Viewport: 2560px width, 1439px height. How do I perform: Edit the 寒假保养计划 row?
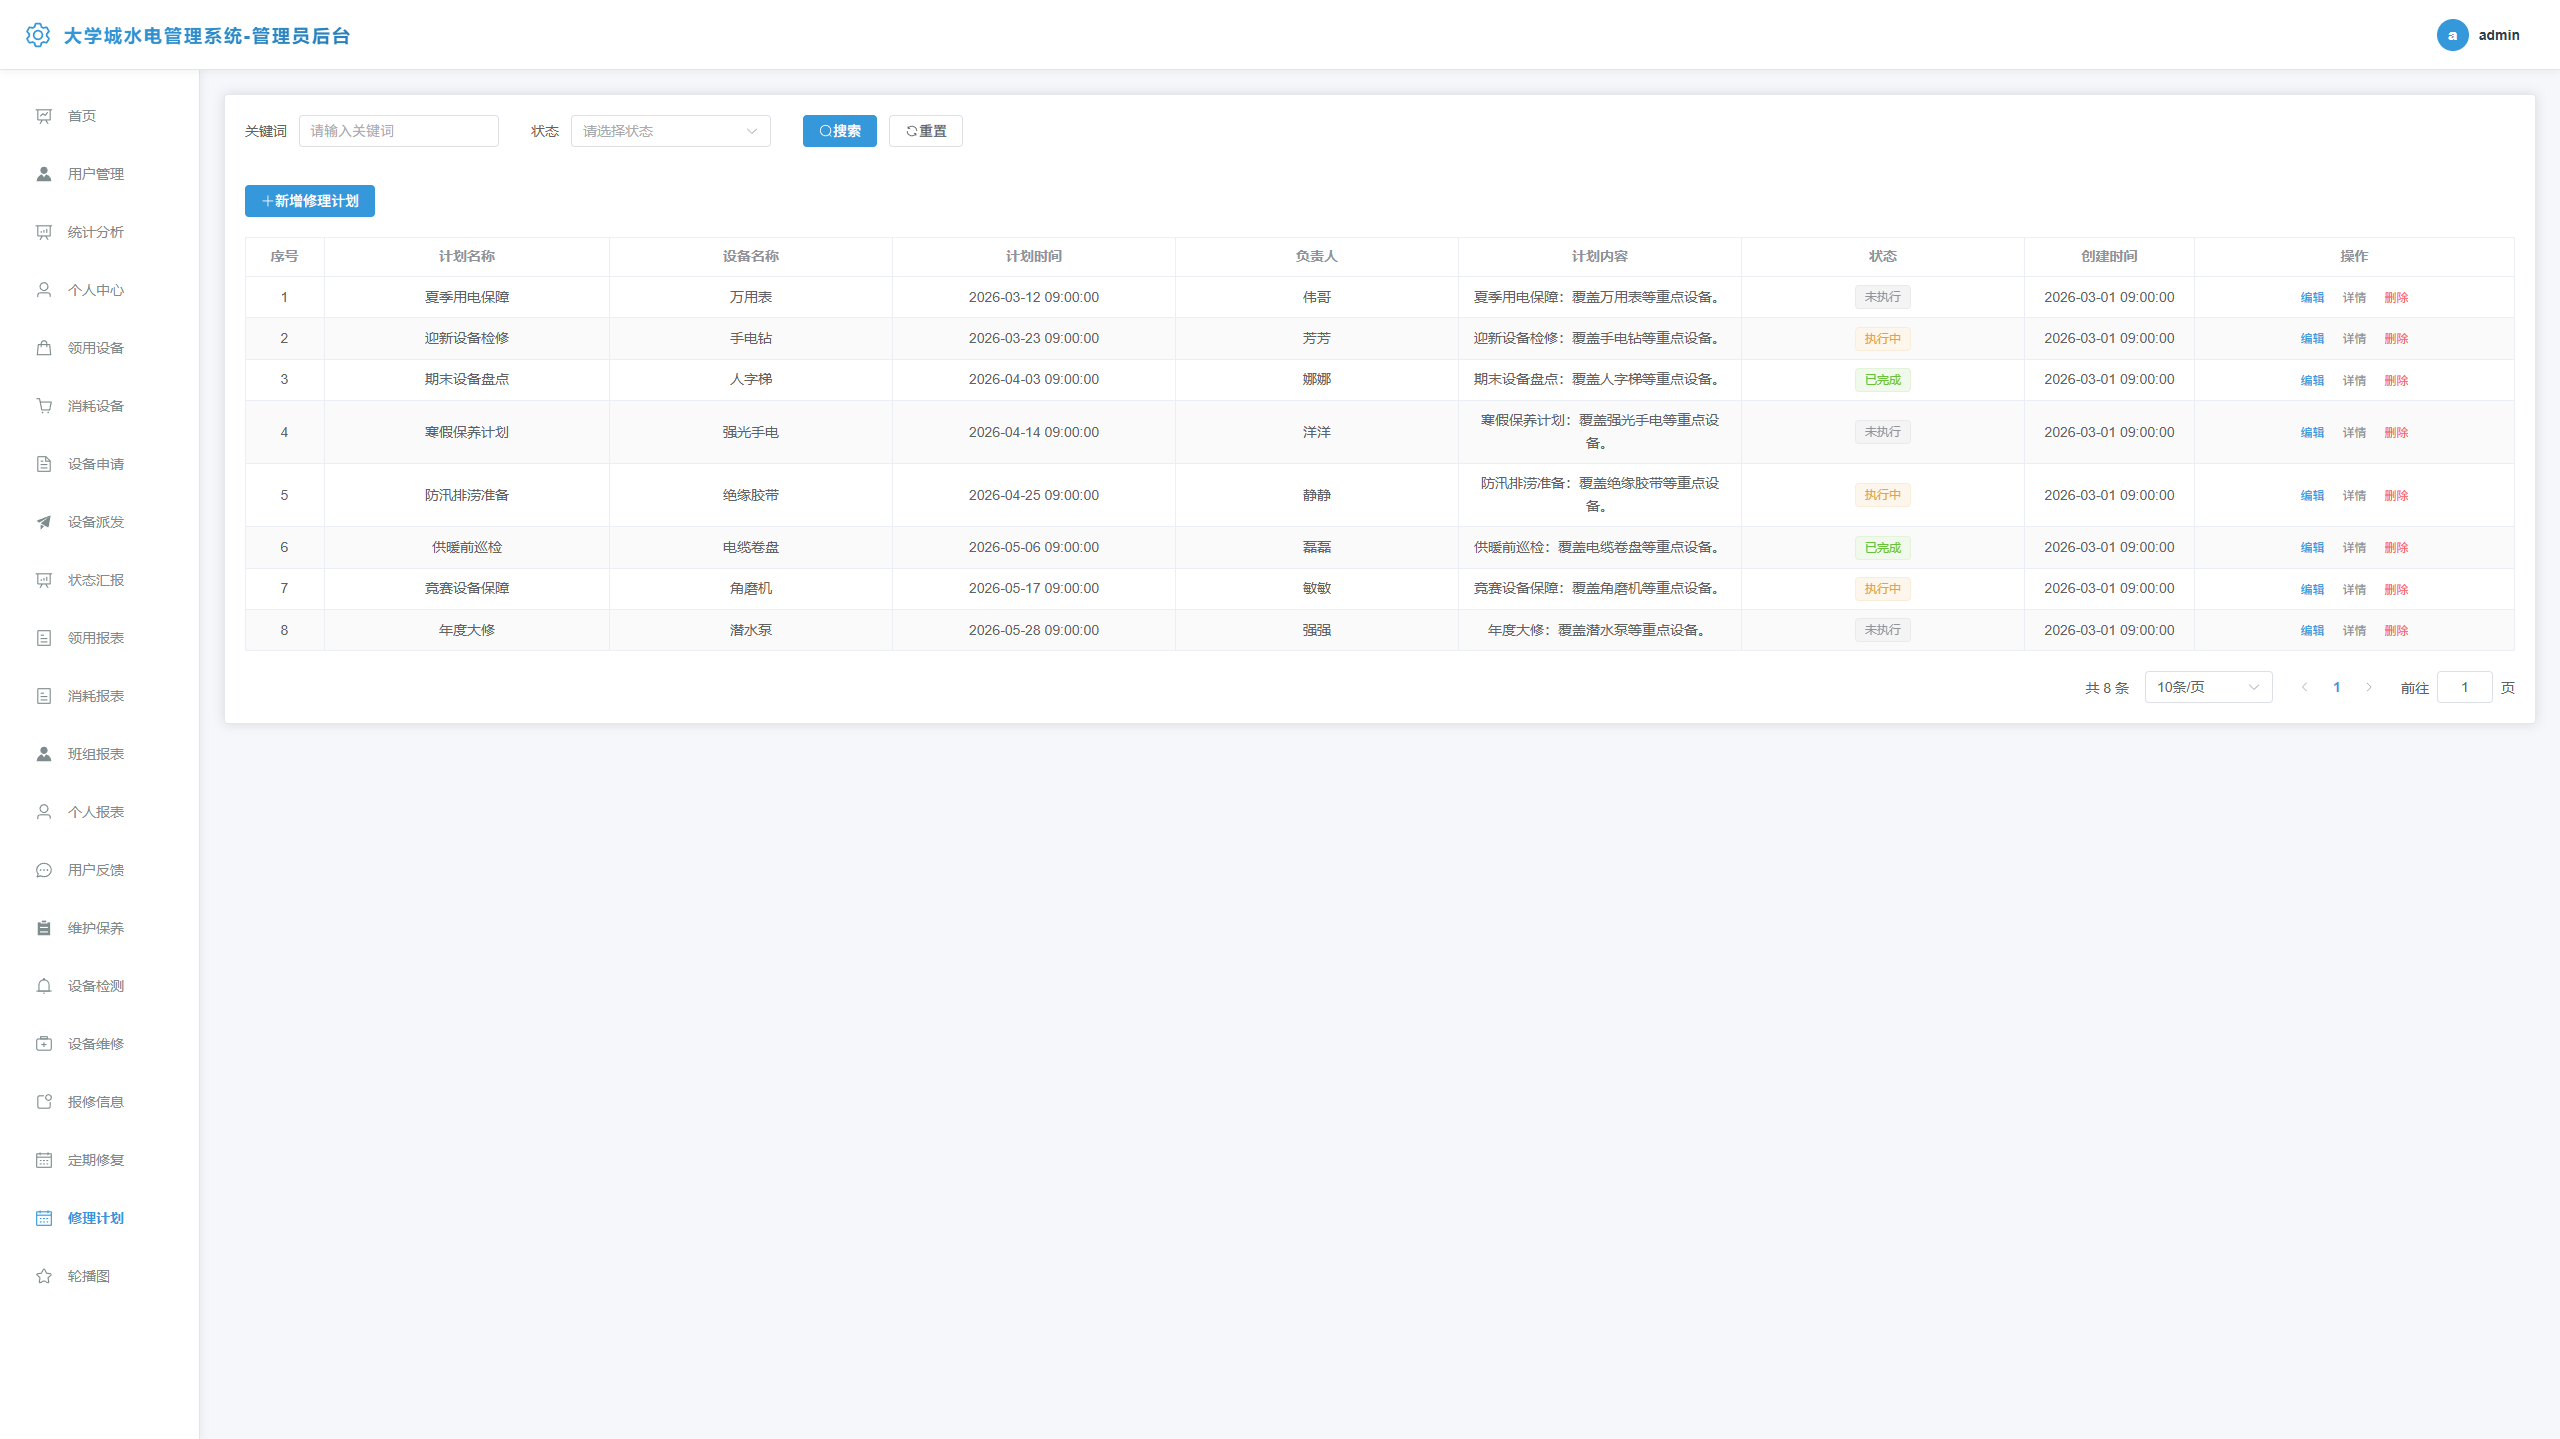tap(2312, 433)
